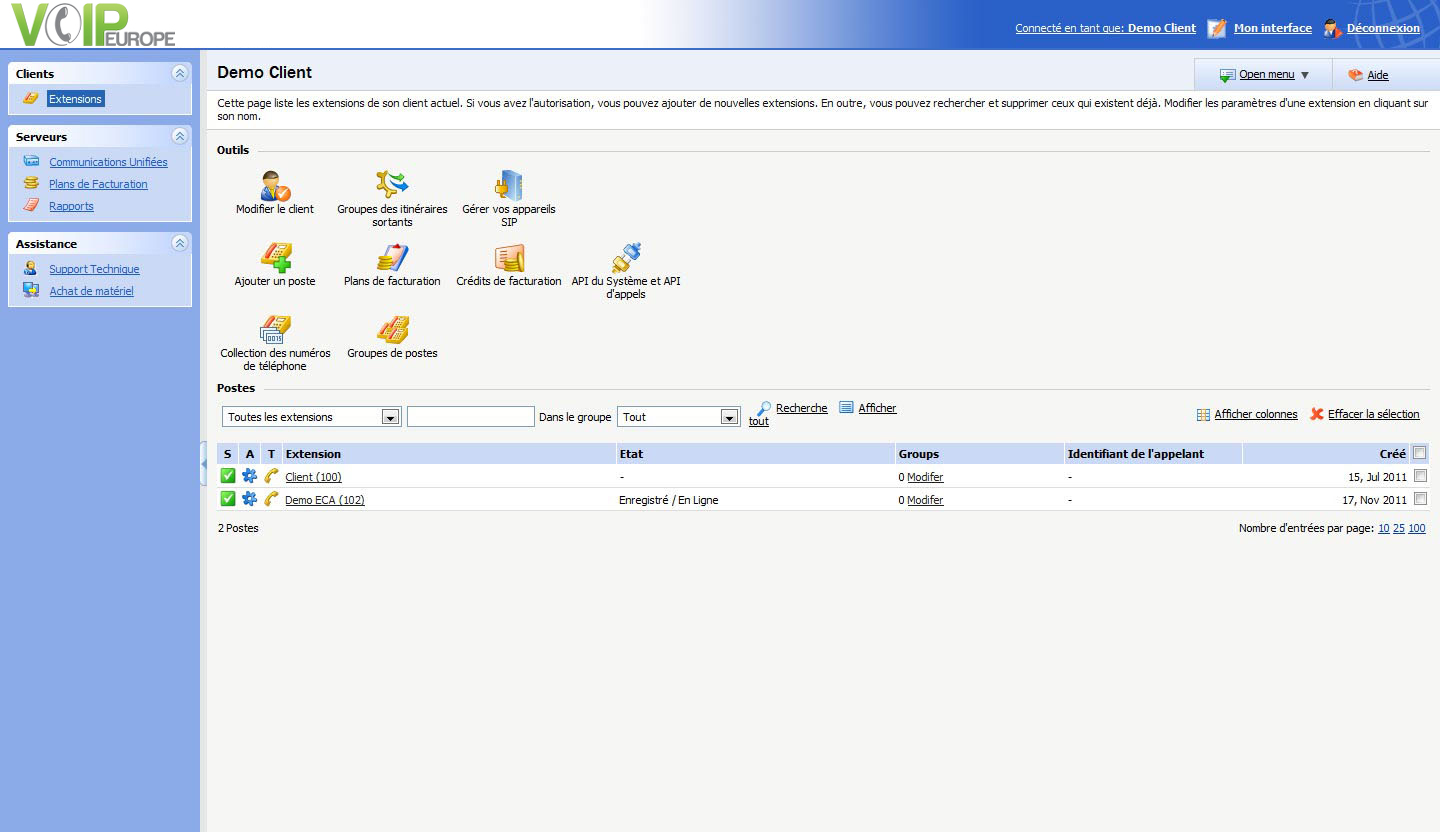The width and height of the screenshot is (1440, 832).
Task: Toggle the select-all checkbox in table header
Action: 1420,453
